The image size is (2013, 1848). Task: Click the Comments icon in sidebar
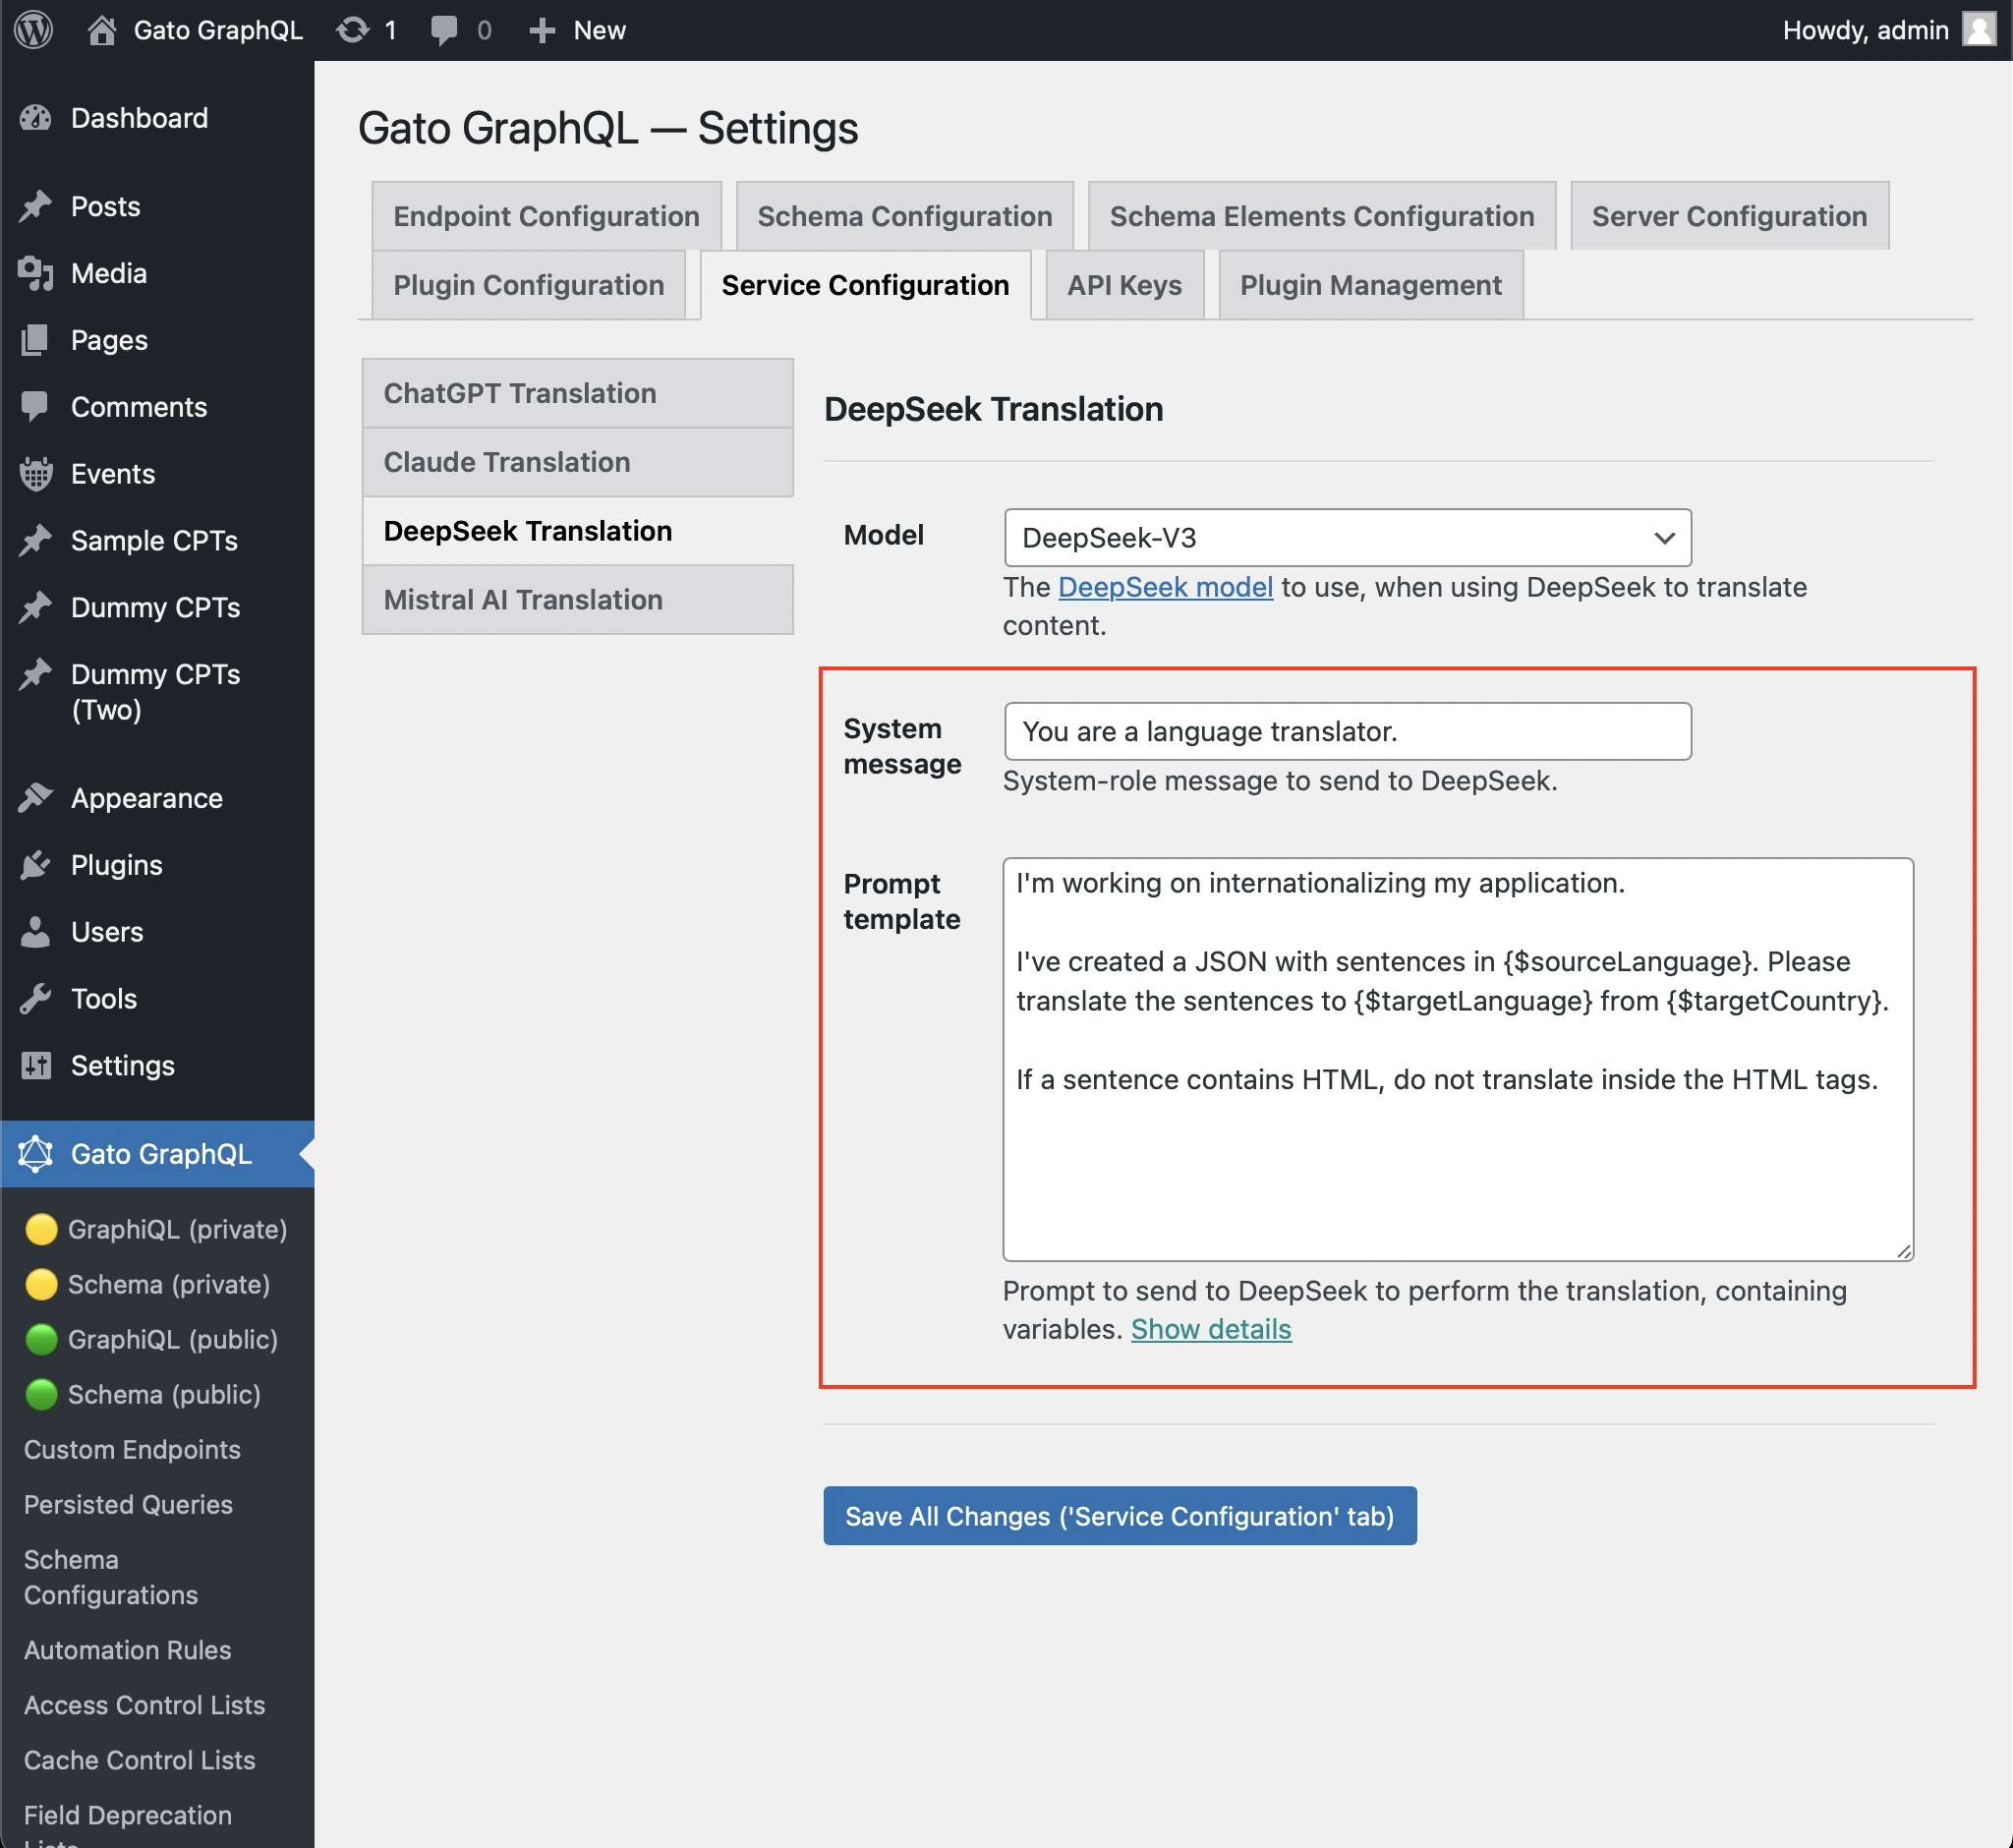click(x=36, y=407)
